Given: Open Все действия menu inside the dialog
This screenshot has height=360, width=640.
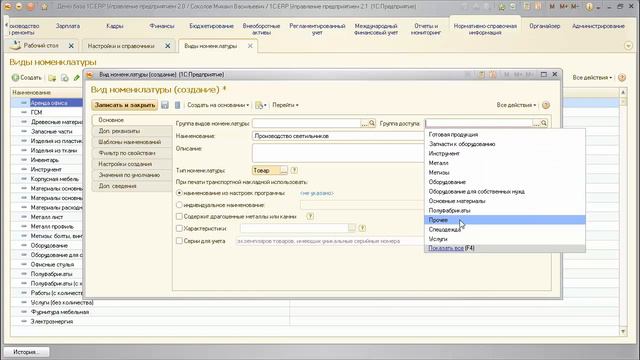Looking at the screenshot, I should pos(516,105).
